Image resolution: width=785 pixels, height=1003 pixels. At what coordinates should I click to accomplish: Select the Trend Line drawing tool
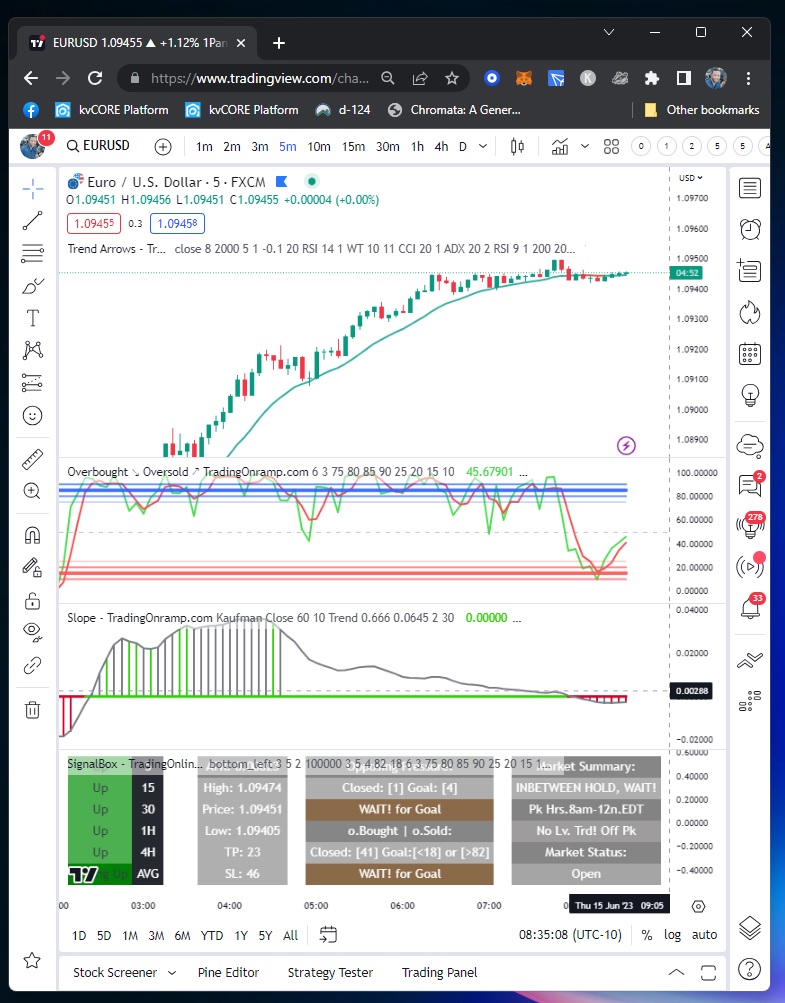32,220
